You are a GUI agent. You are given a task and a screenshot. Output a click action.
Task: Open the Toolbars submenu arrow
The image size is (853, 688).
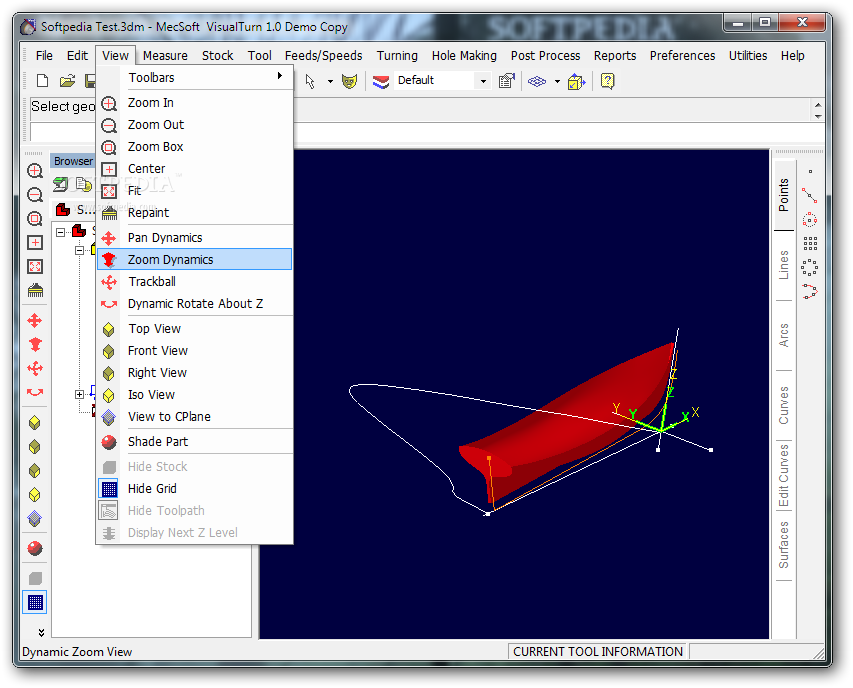tap(280, 76)
